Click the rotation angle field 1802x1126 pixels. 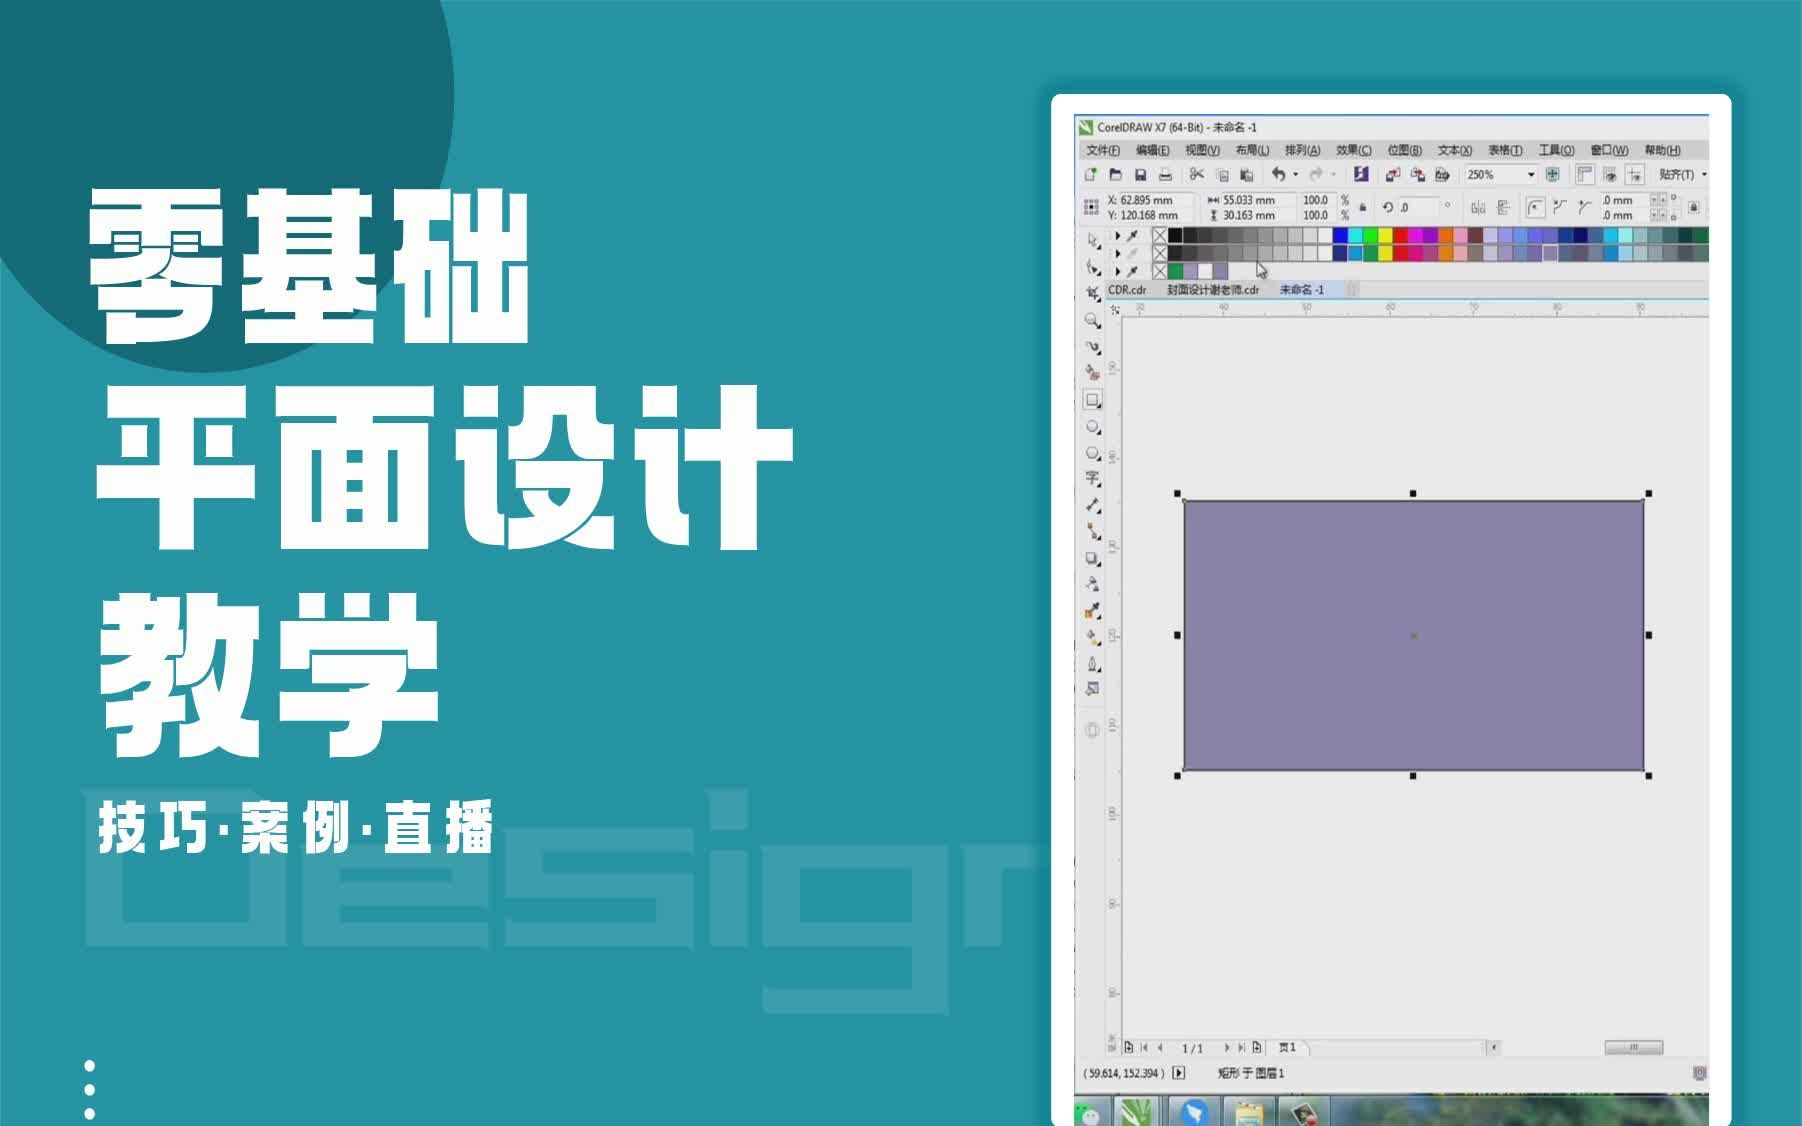(x=1418, y=207)
